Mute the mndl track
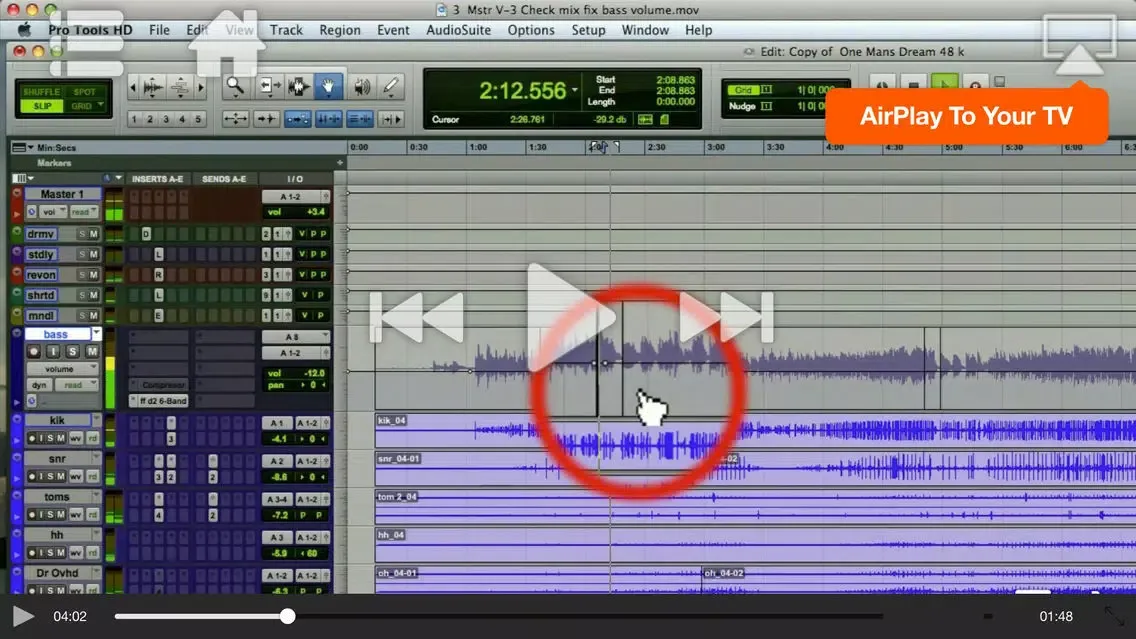The height and width of the screenshot is (639, 1136). (93, 315)
